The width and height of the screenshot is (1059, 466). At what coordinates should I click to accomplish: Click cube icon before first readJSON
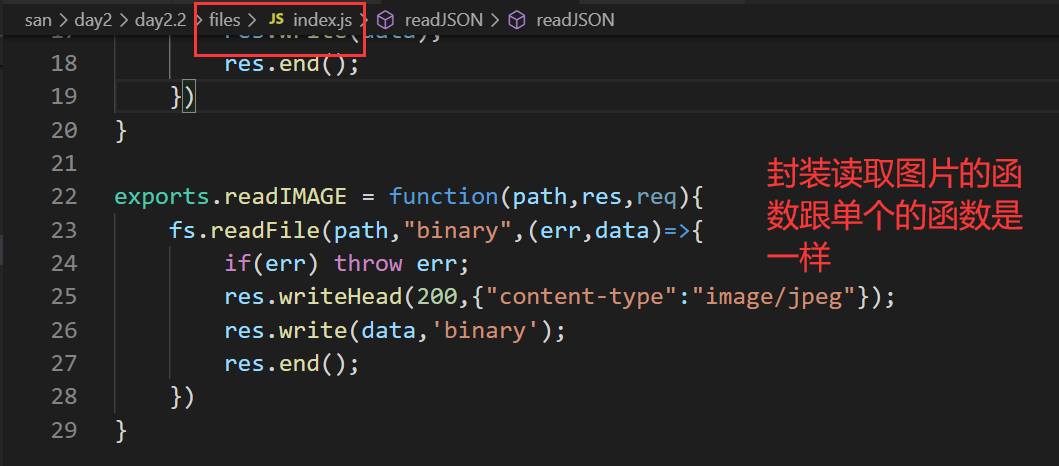coord(385,20)
